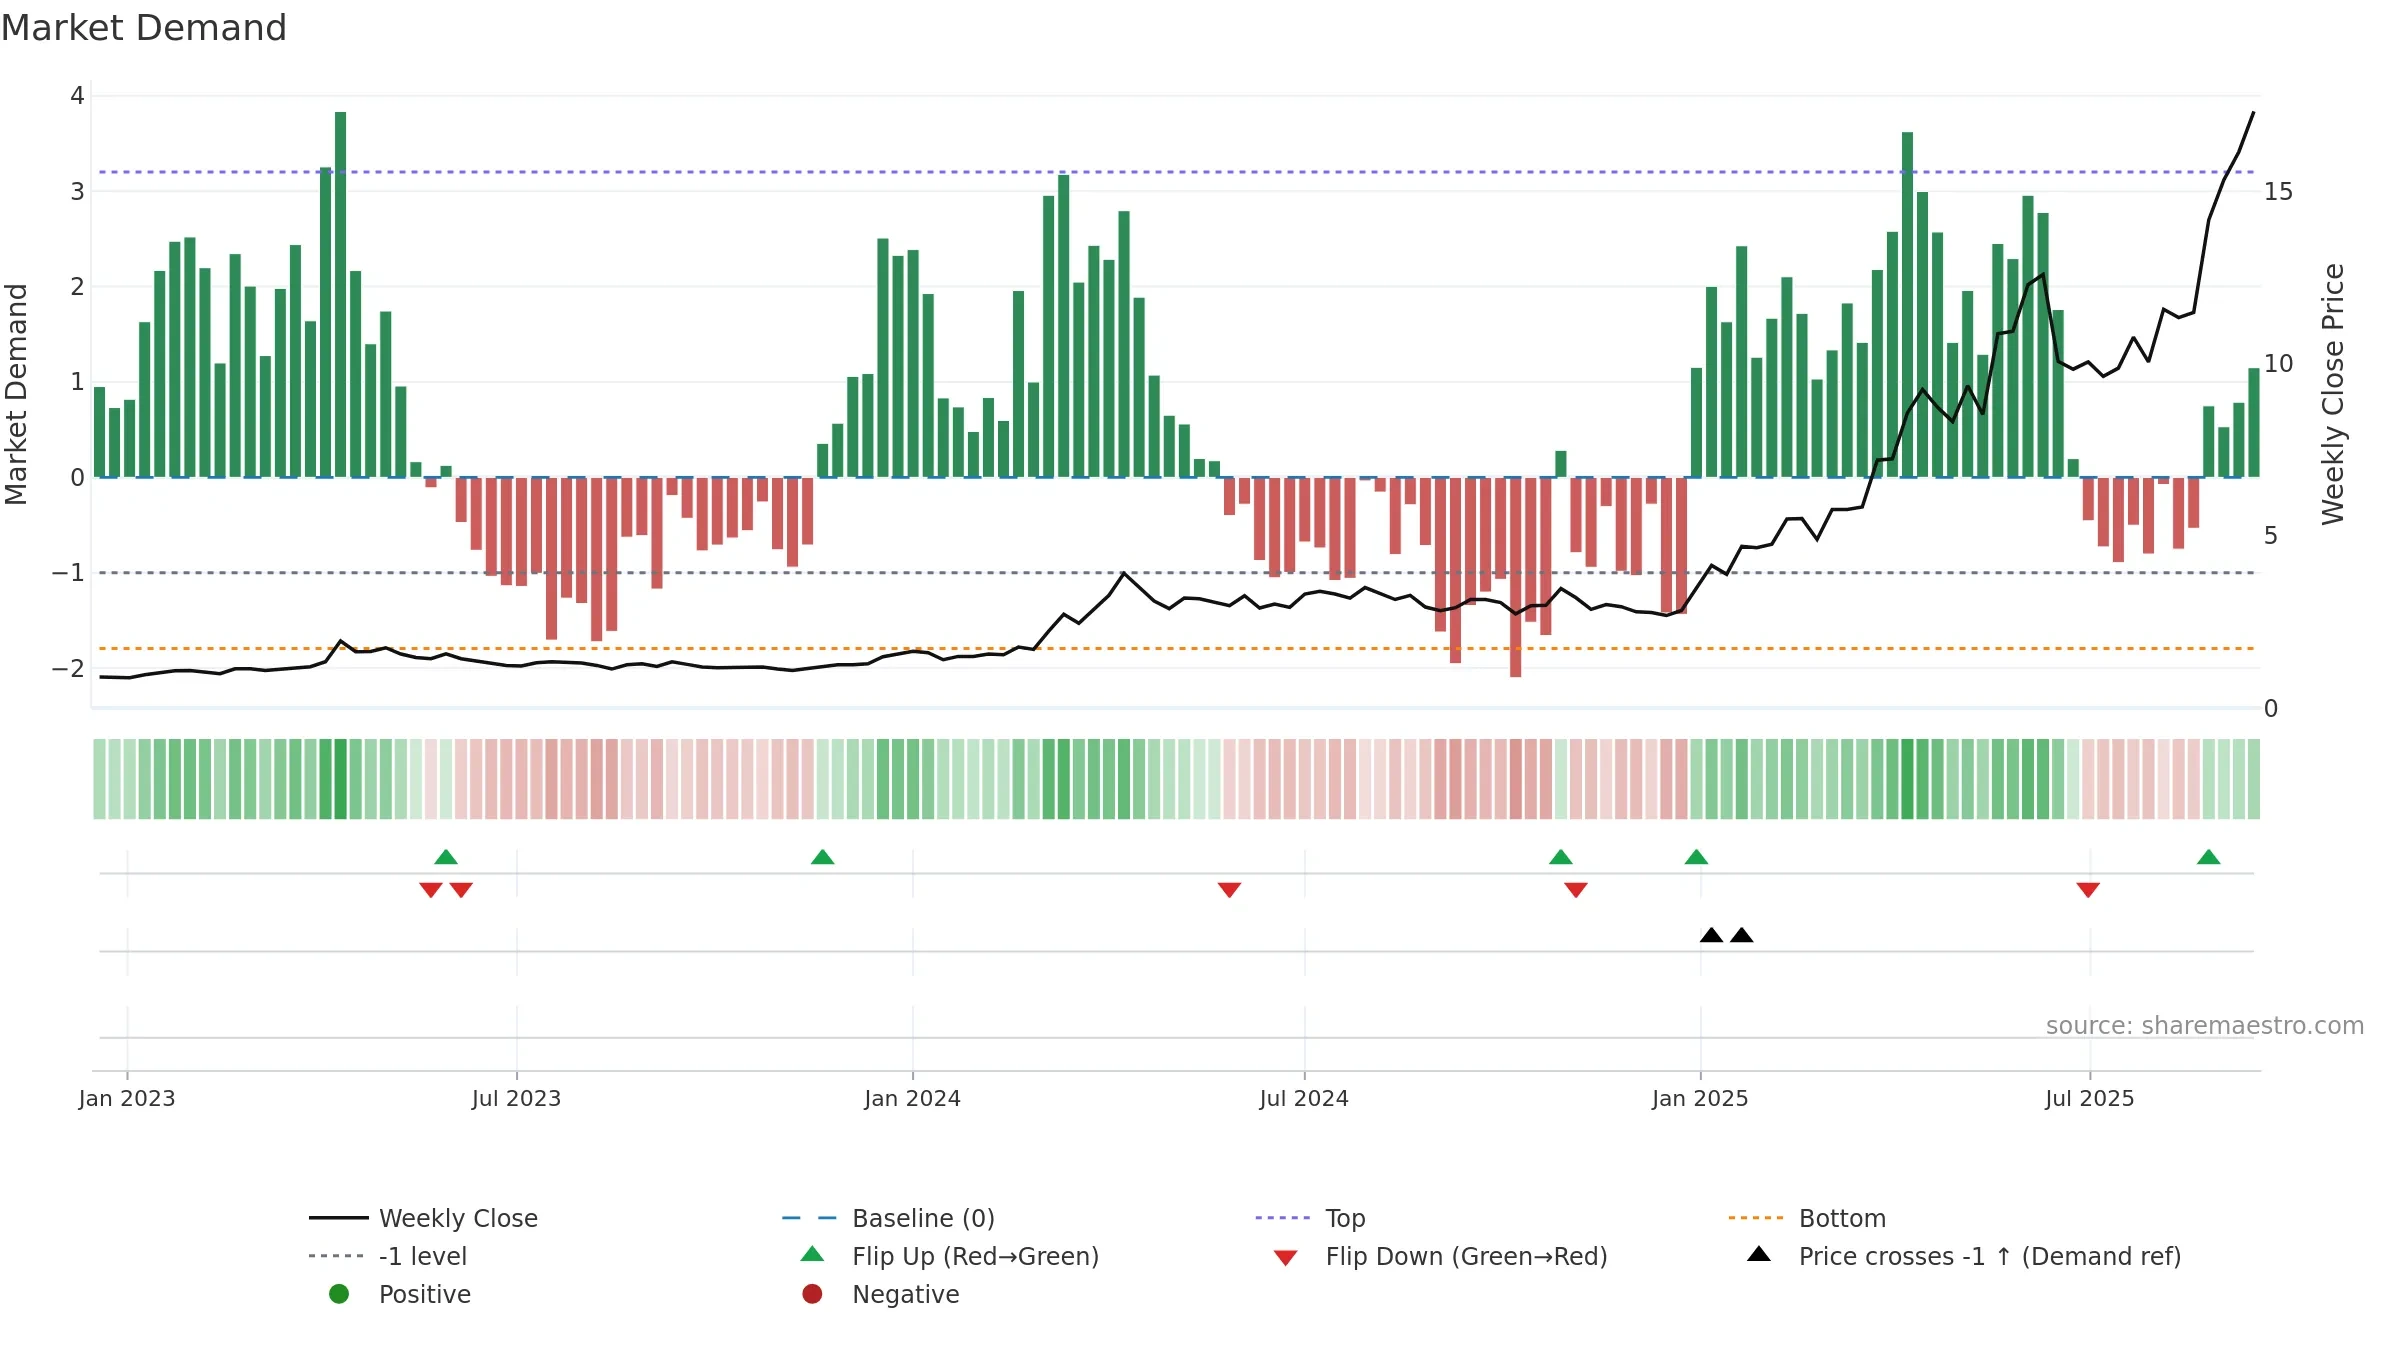Click the Jul 2025 x-axis label

click(2090, 1098)
